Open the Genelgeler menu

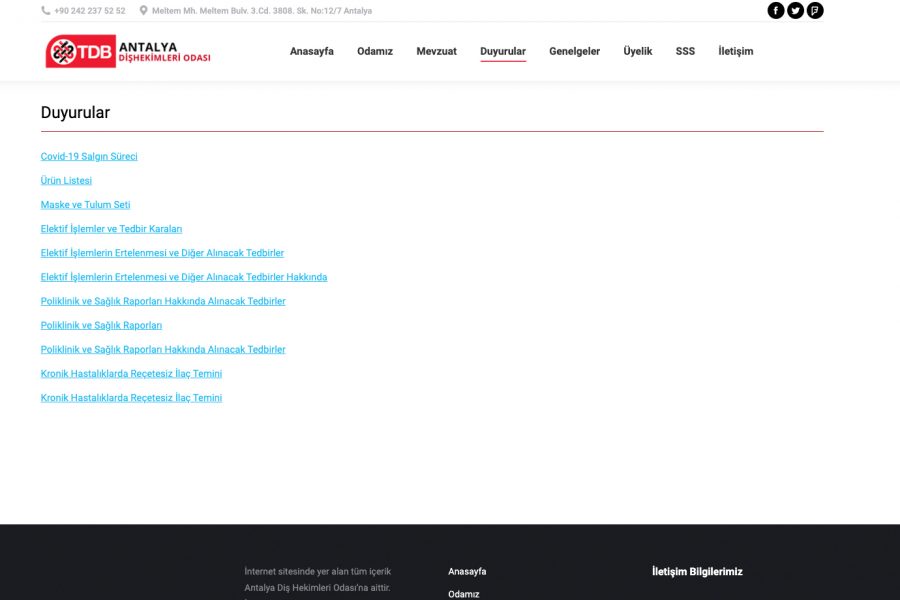(574, 51)
